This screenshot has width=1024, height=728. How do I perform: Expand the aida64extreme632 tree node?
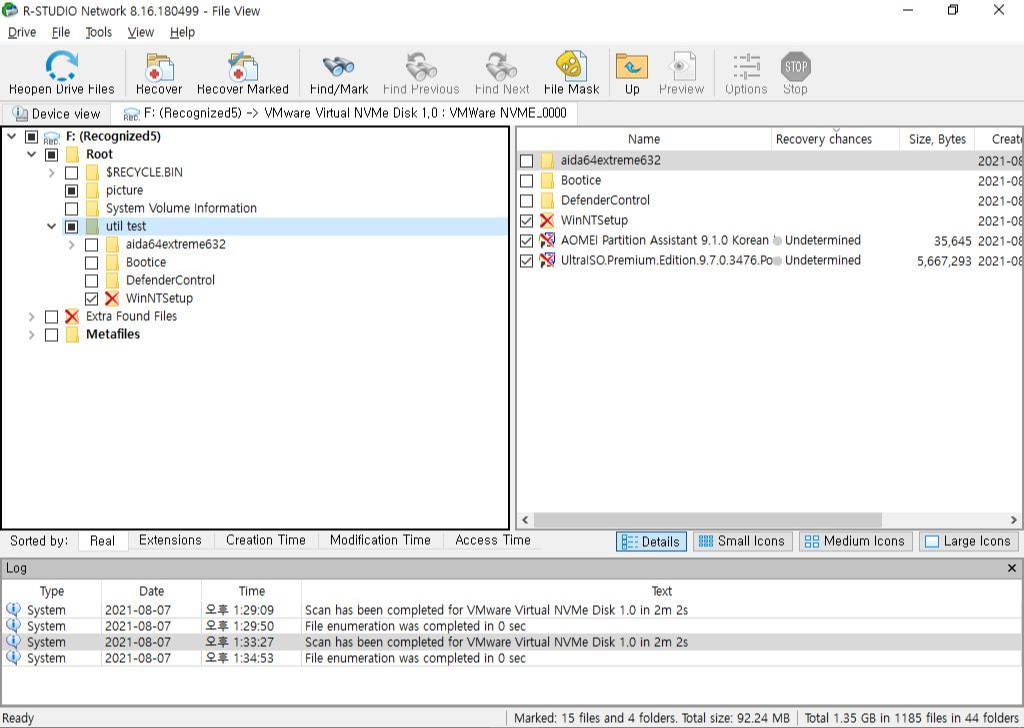(71, 245)
